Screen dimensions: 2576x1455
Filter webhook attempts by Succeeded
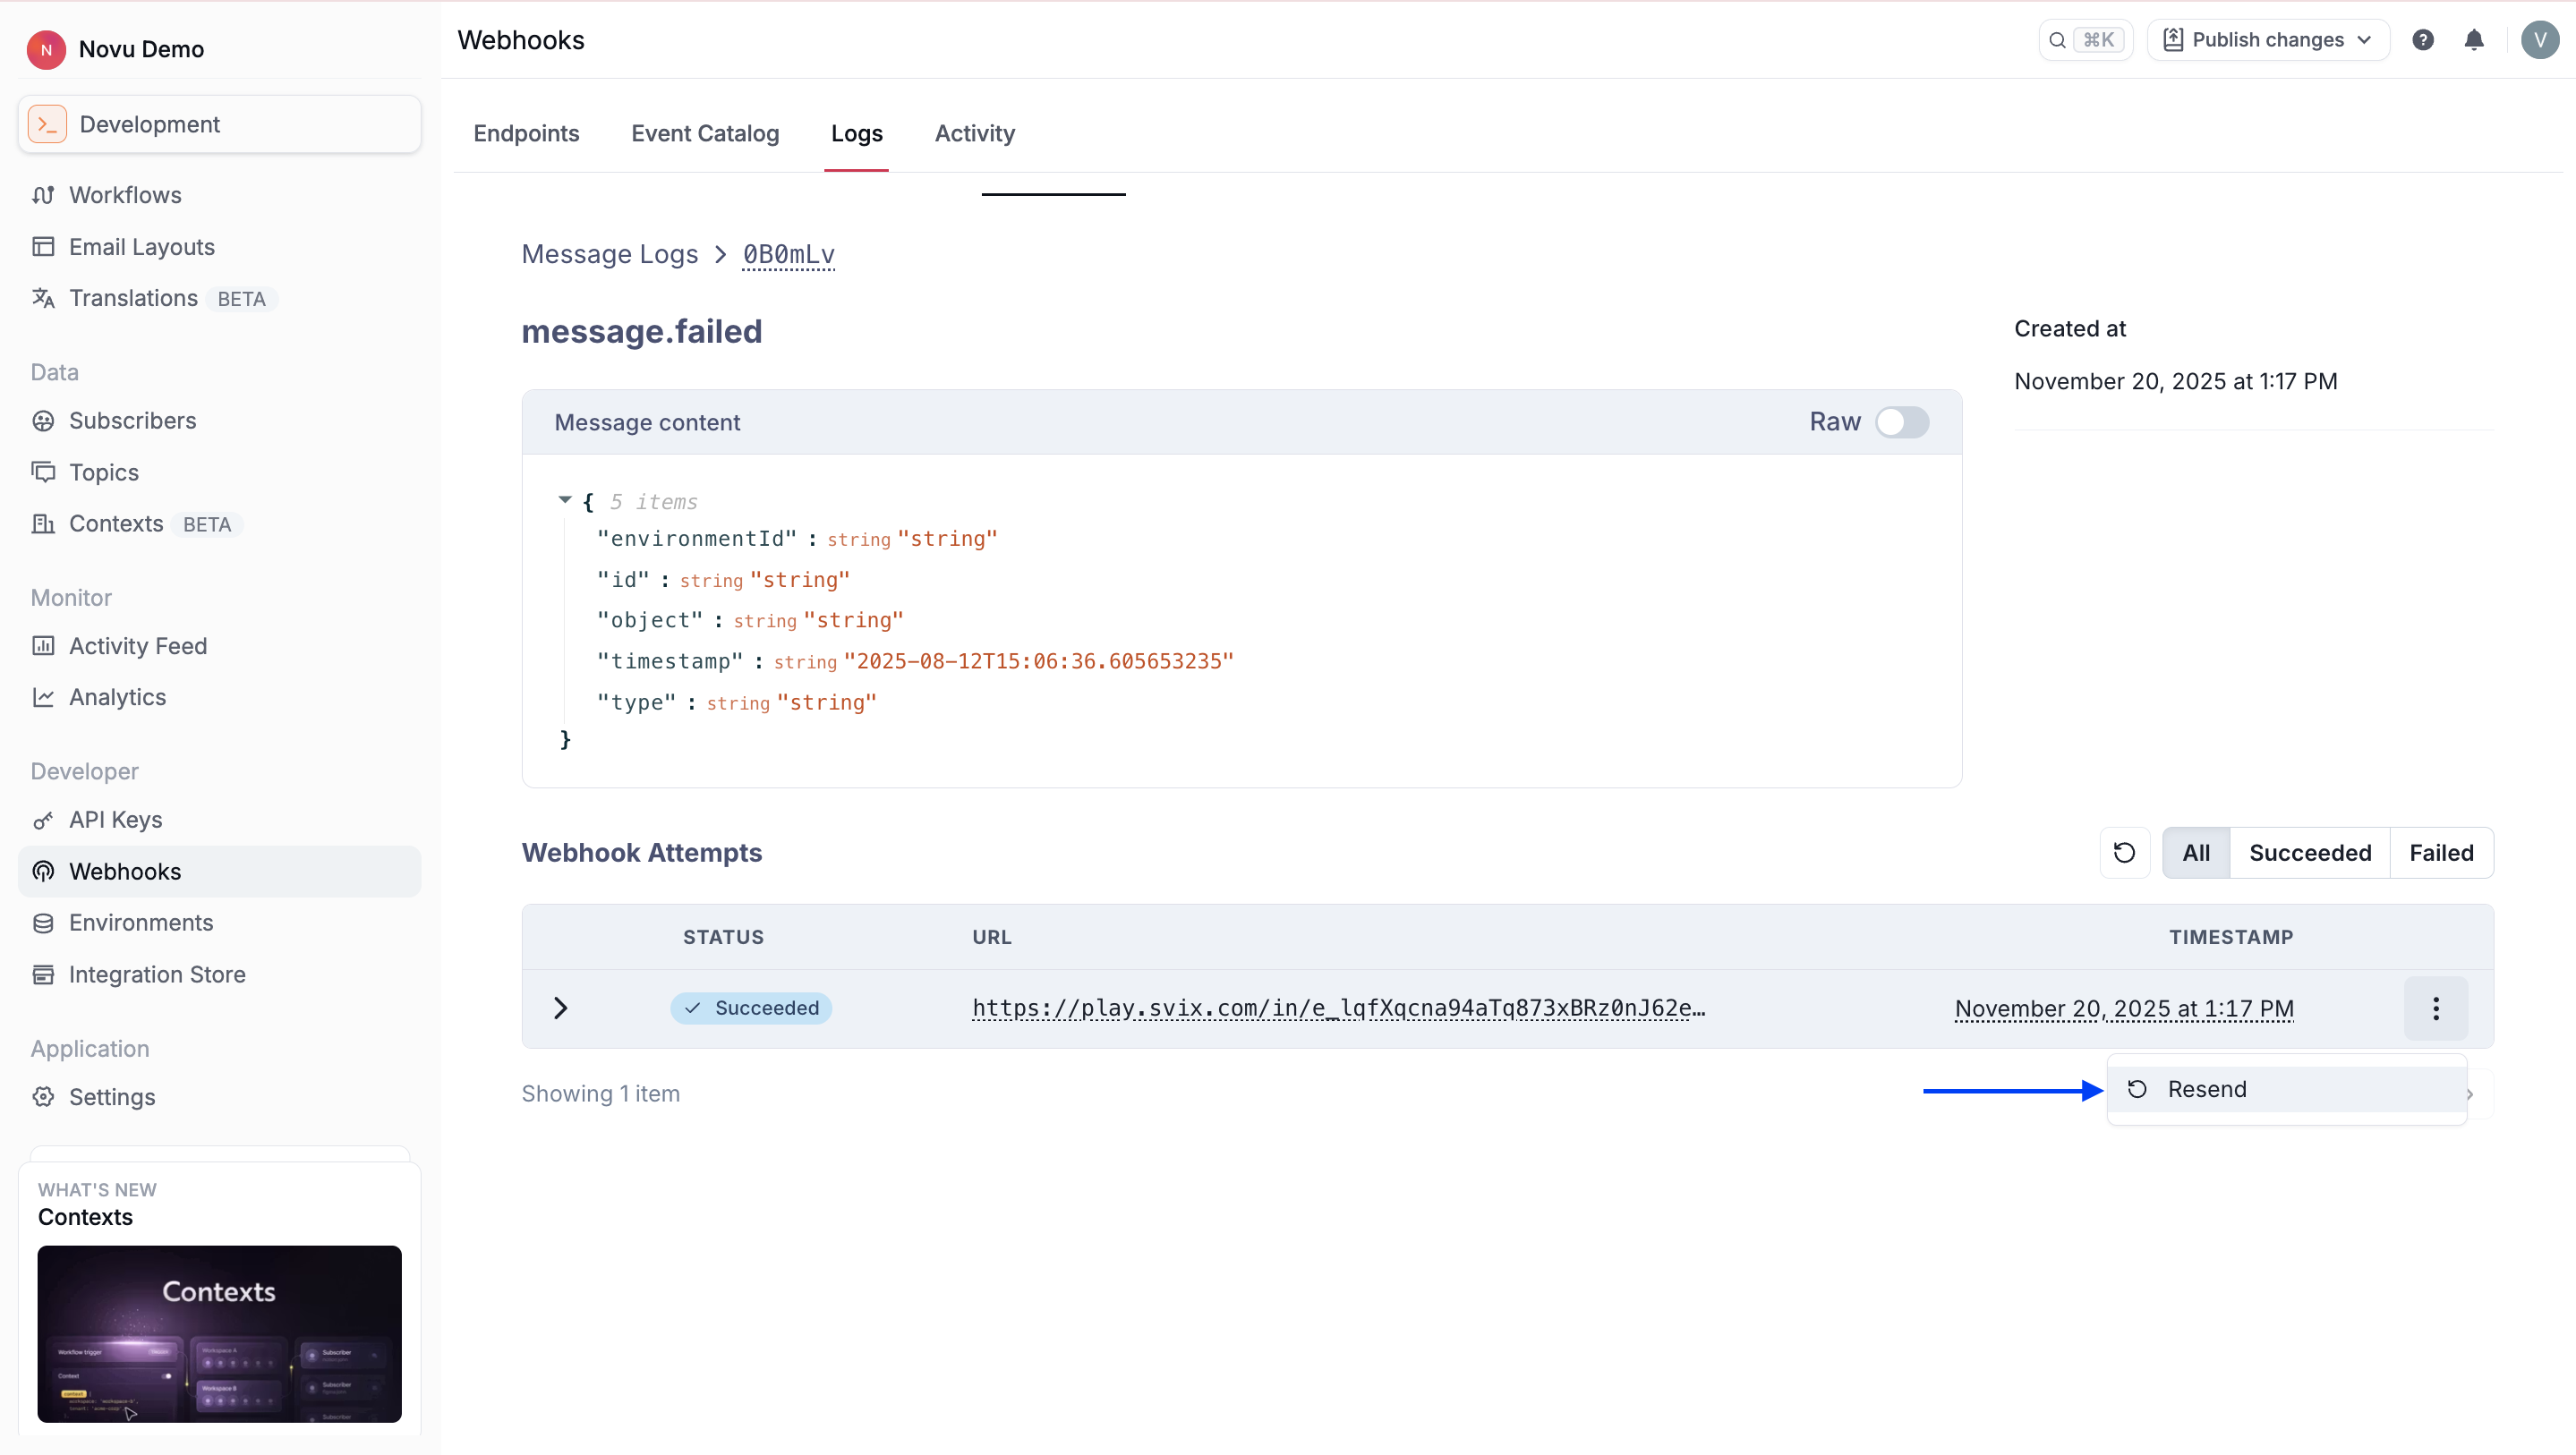coord(2309,853)
